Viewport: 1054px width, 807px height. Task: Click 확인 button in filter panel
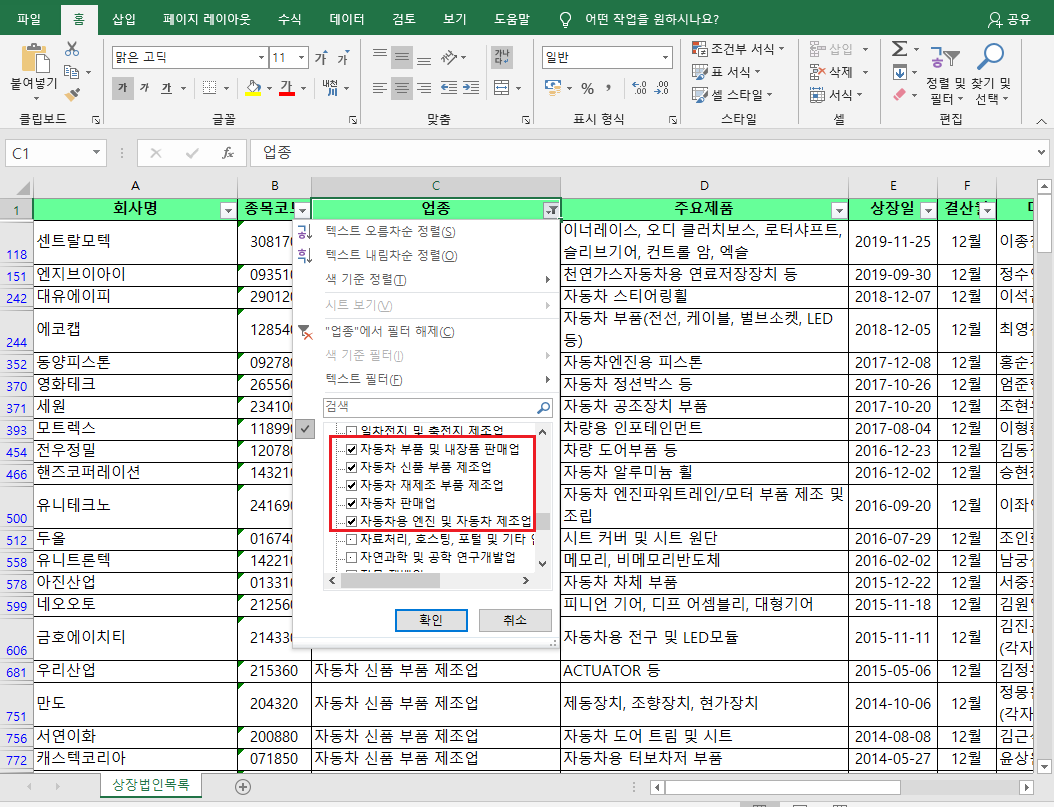(x=431, y=620)
